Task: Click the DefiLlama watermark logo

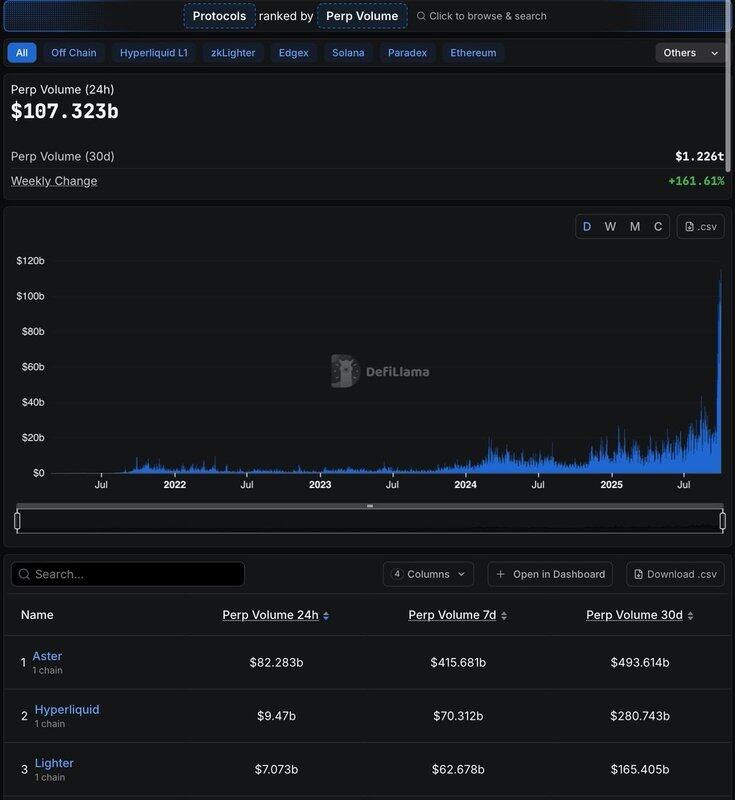Action: click(345, 371)
